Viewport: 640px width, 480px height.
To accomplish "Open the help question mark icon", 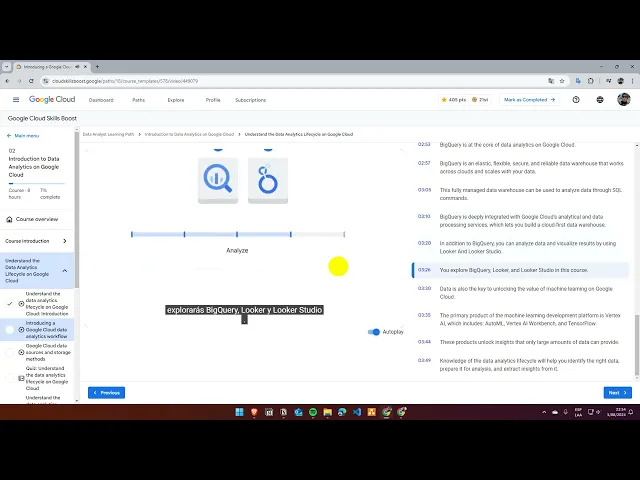I will [x=576, y=100].
